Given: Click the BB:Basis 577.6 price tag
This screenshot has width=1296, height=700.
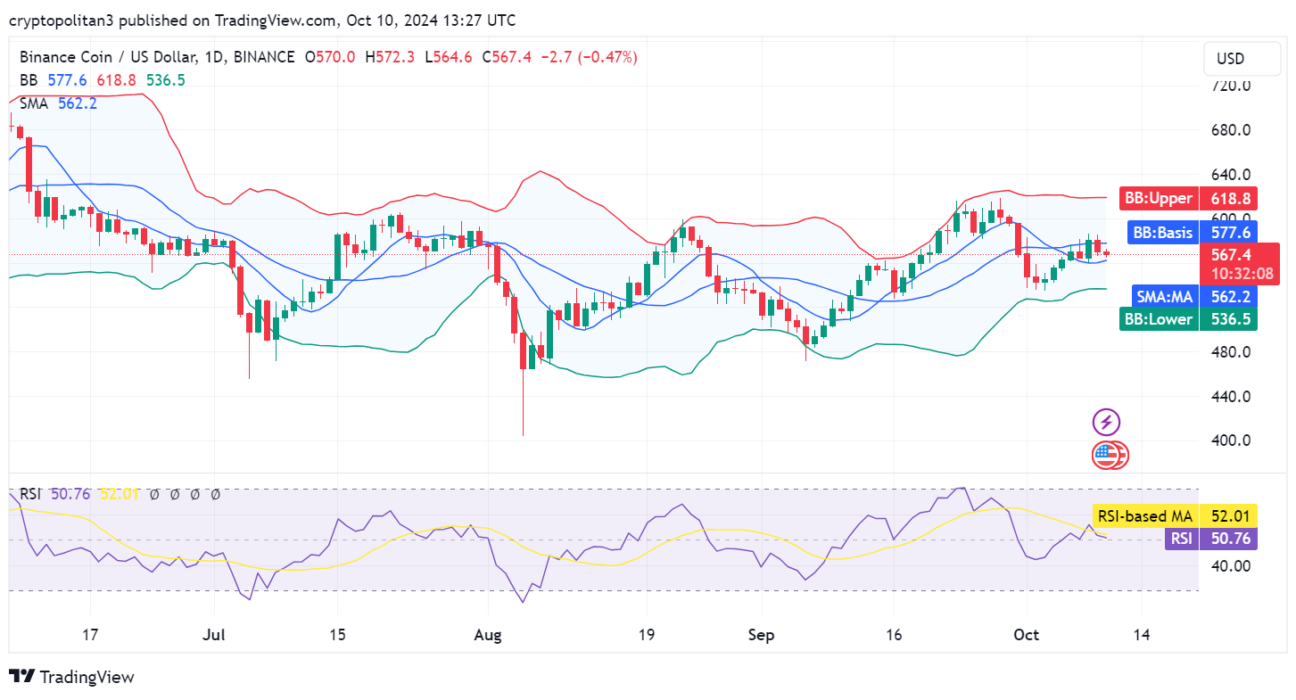Looking at the screenshot, I should pyautogui.click(x=1191, y=233).
